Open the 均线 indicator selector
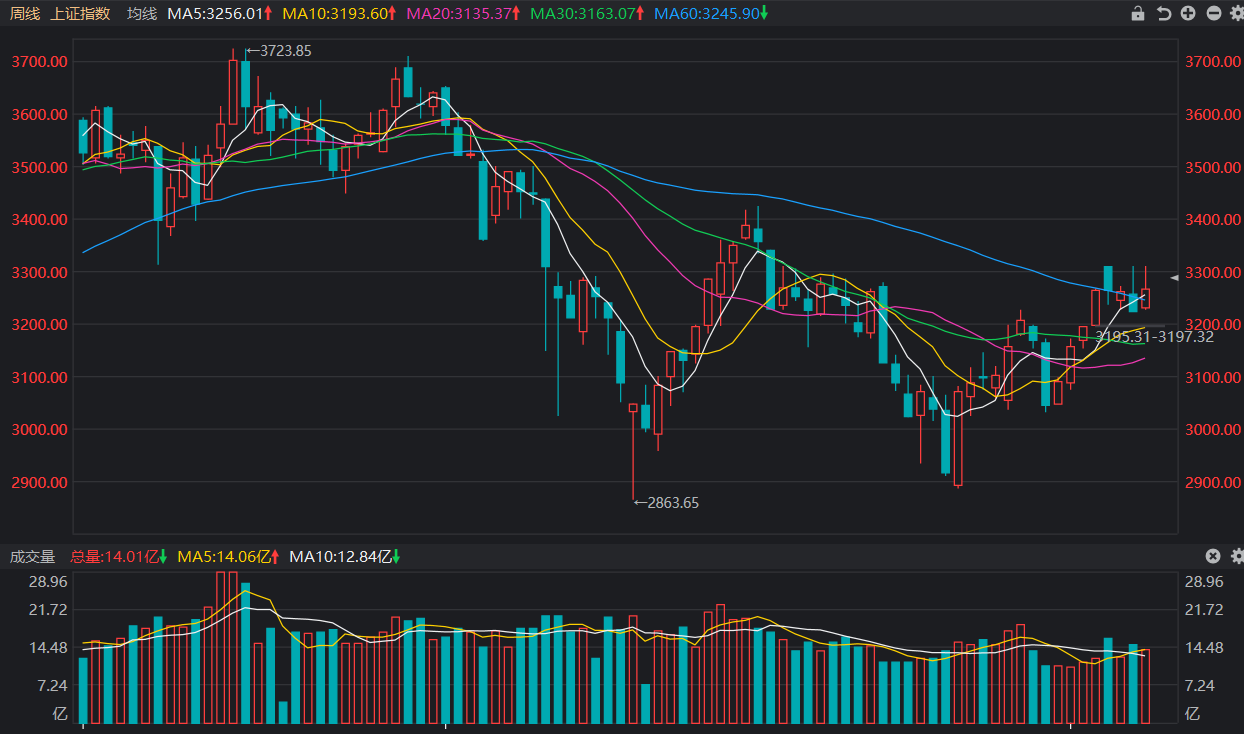This screenshot has width=1244, height=734. pyautogui.click(x=142, y=14)
